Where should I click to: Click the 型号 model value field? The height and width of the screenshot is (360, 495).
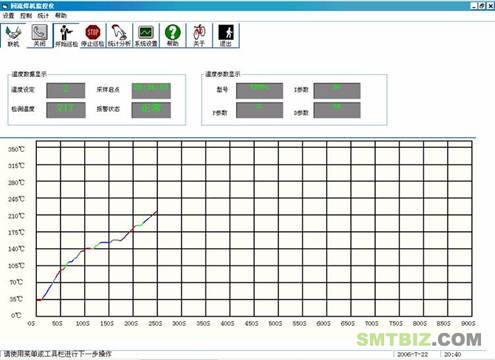point(259,90)
